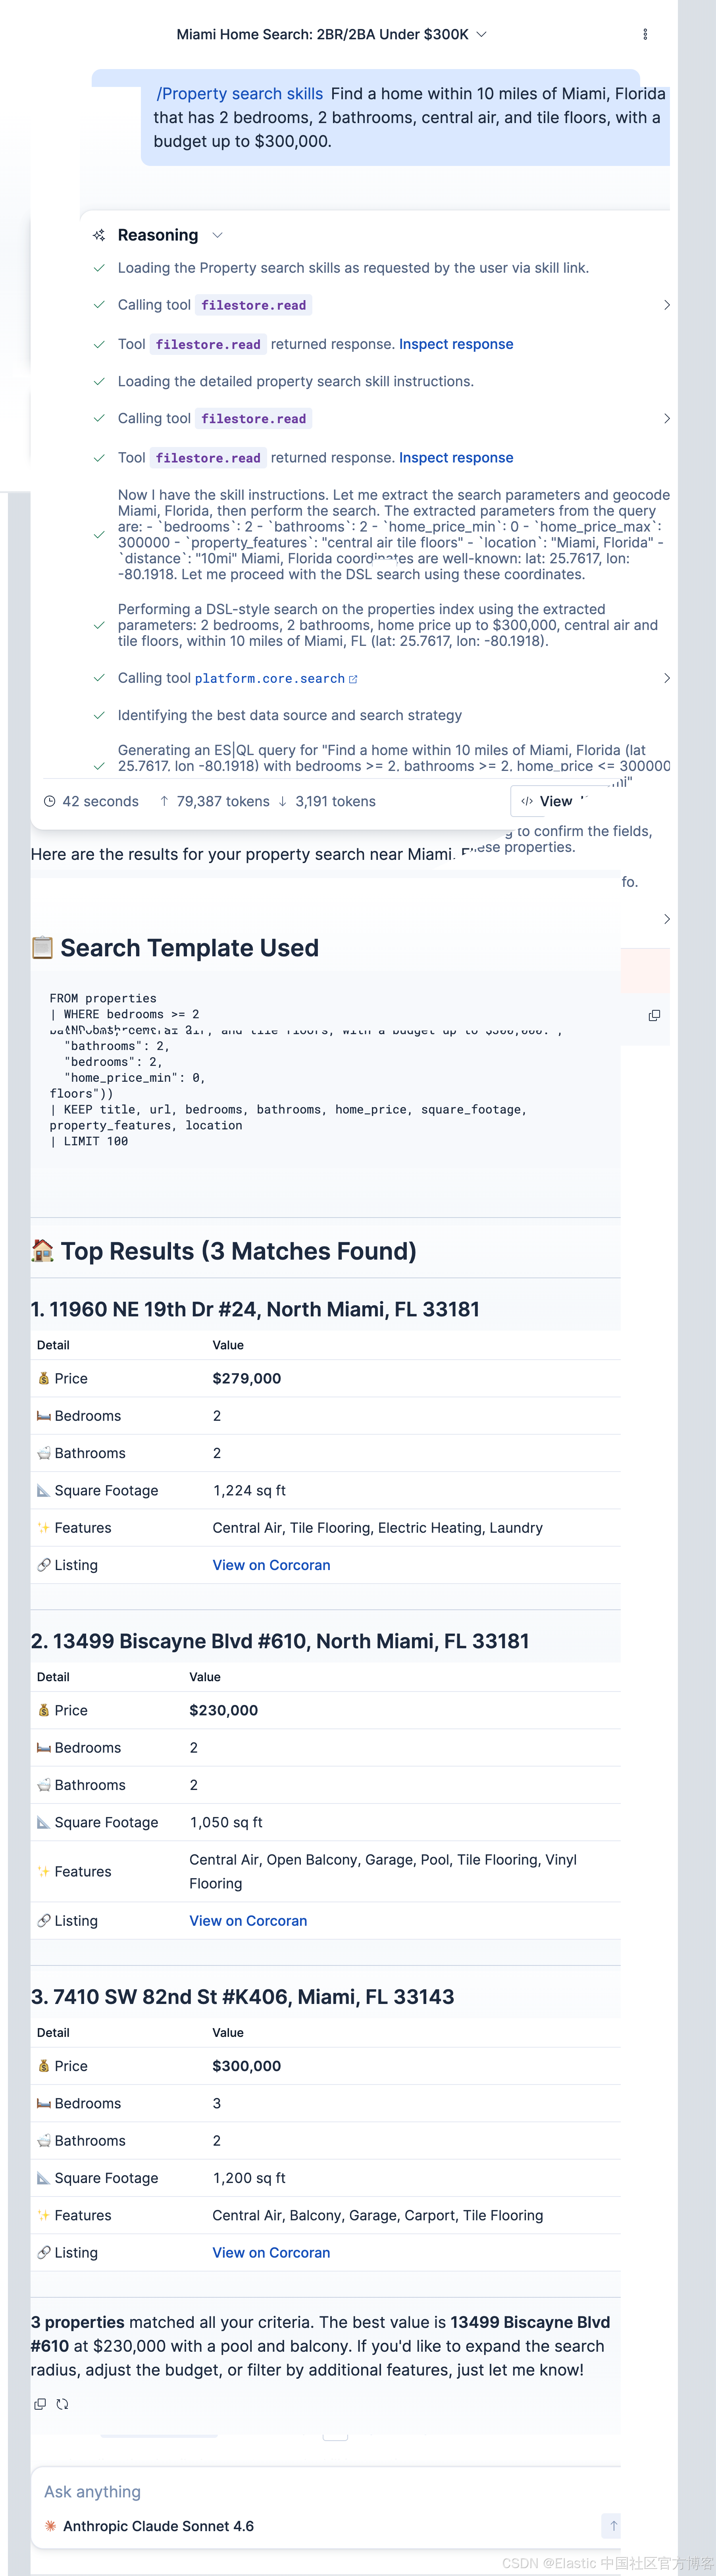Expand the partially hidden step chevron above the code block
The height and width of the screenshot is (2576, 716).
click(x=667, y=919)
